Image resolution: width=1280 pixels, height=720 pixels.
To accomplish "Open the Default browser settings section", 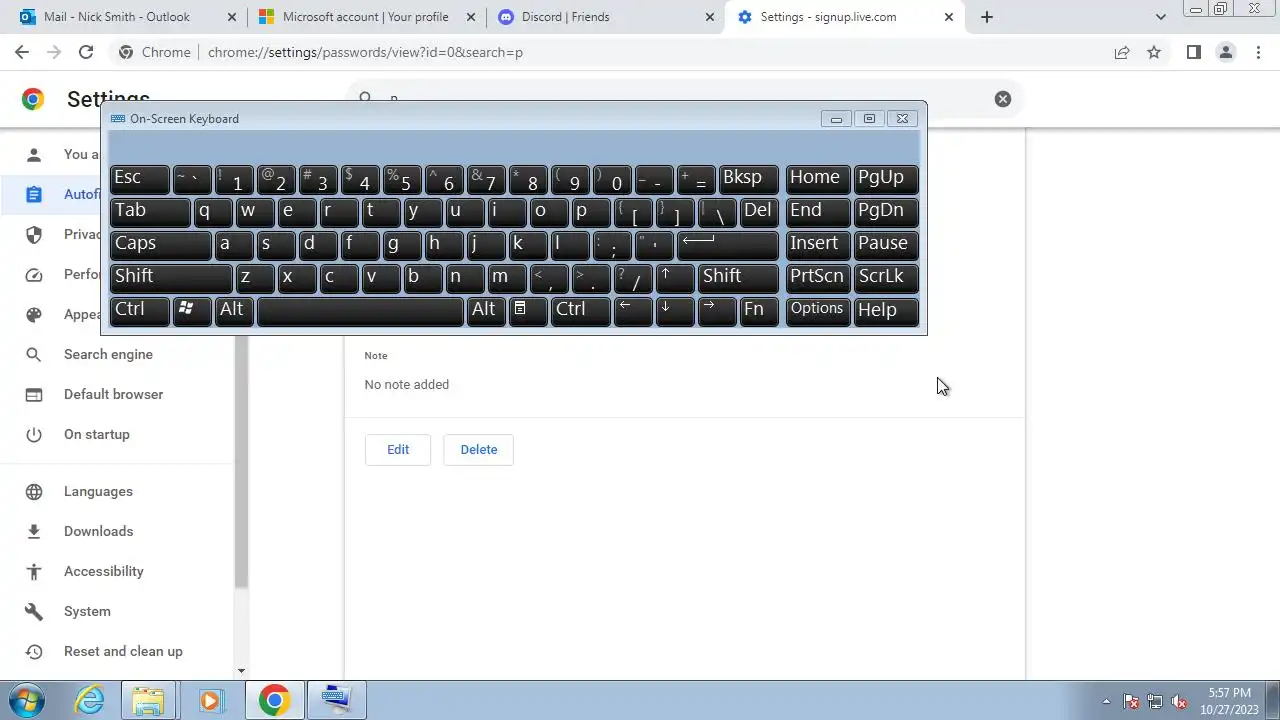I will pyautogui.click(x=113, y=394).
